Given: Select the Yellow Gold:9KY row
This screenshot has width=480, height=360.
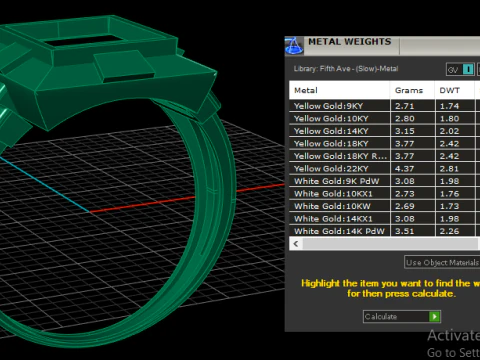Looking at the screenshot, I should click(384, 106).
